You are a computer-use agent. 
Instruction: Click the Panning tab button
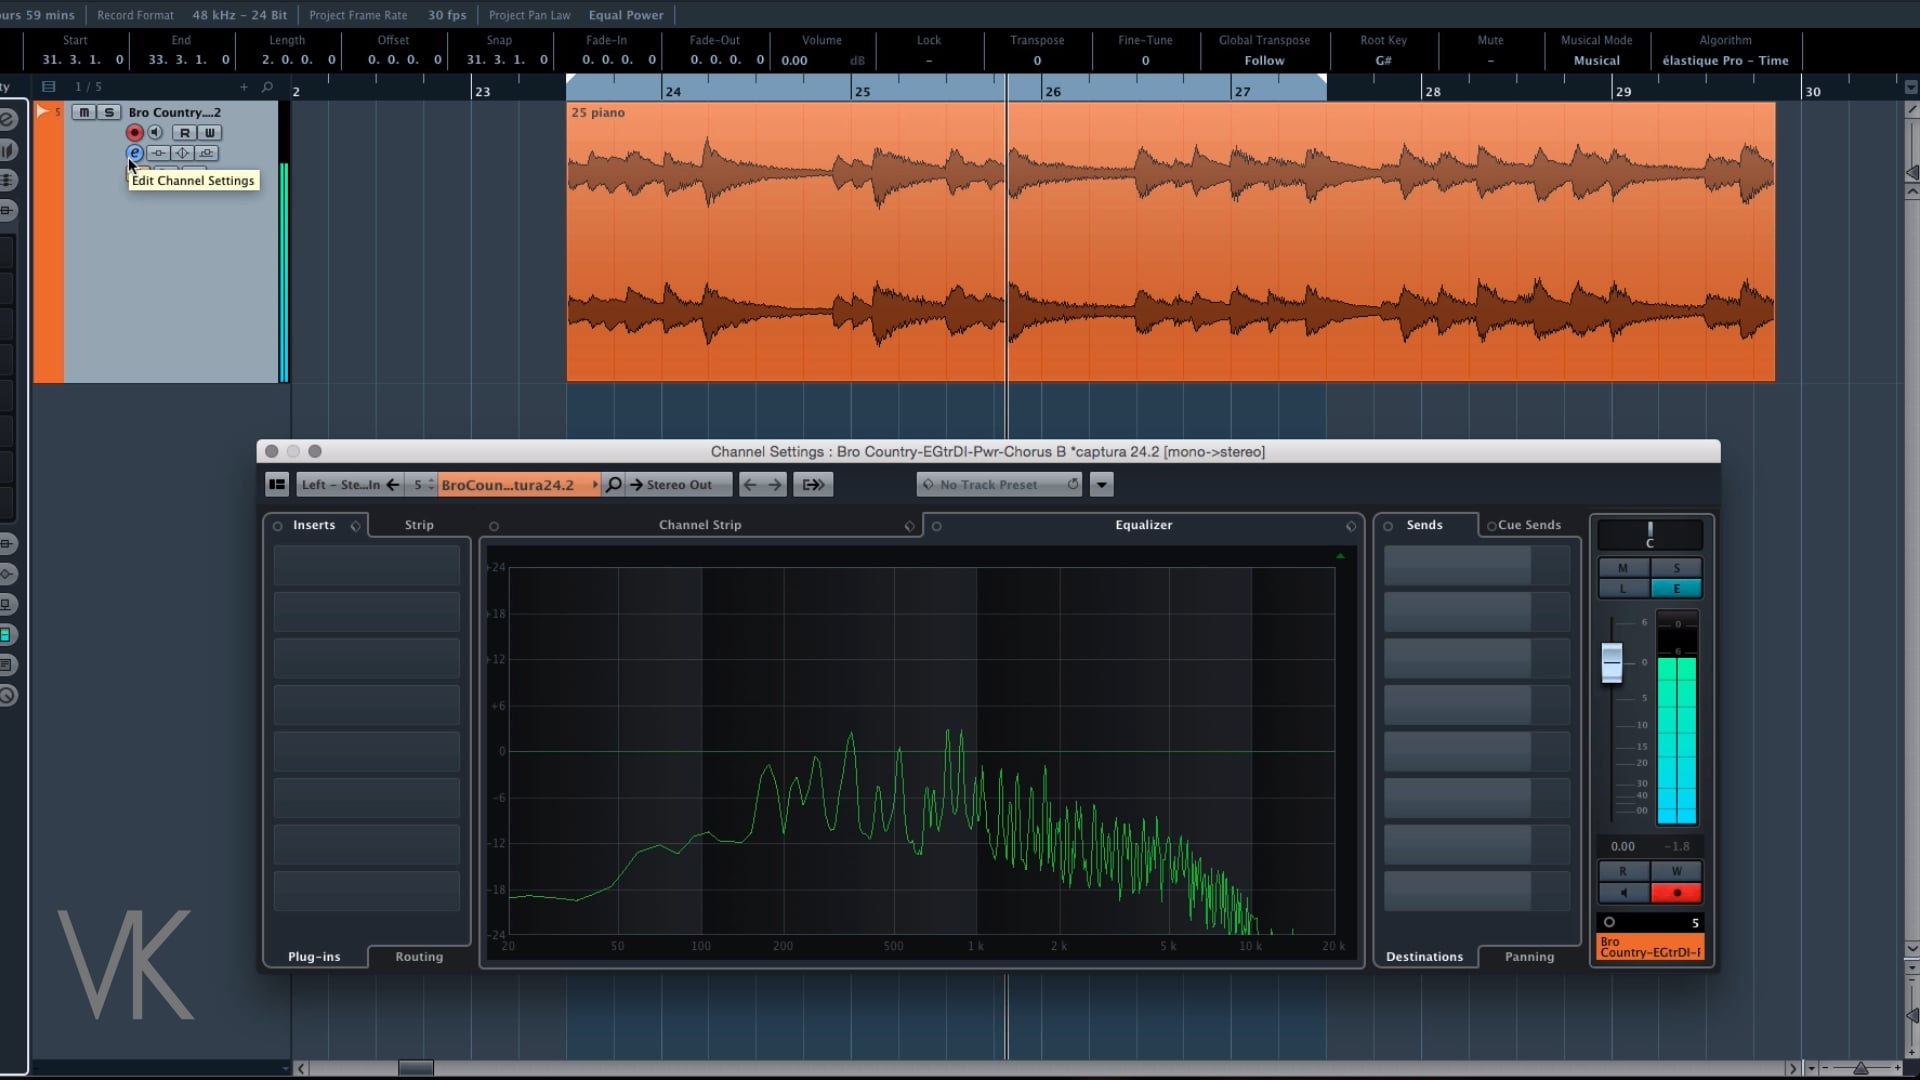(x=1529, y=957)
